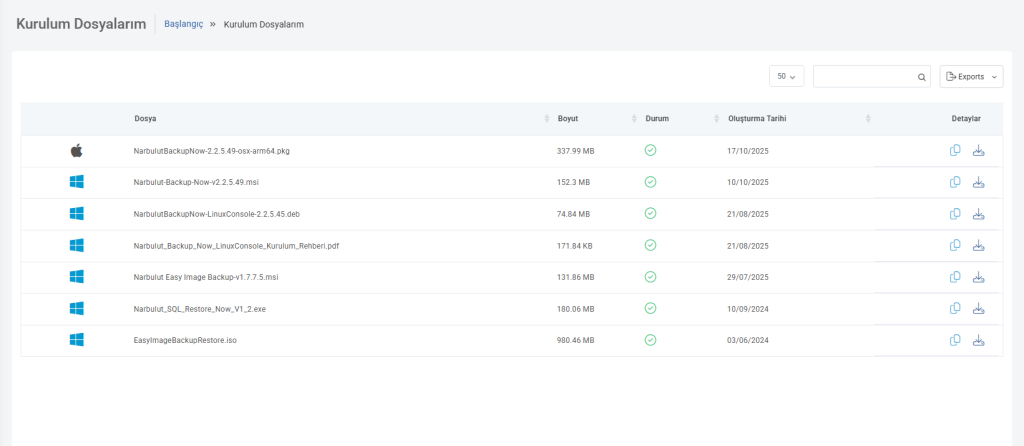The height and width of the screenshot is (446, 1024).
Task: Click the search magnifier icon
Action: (922, 77)
